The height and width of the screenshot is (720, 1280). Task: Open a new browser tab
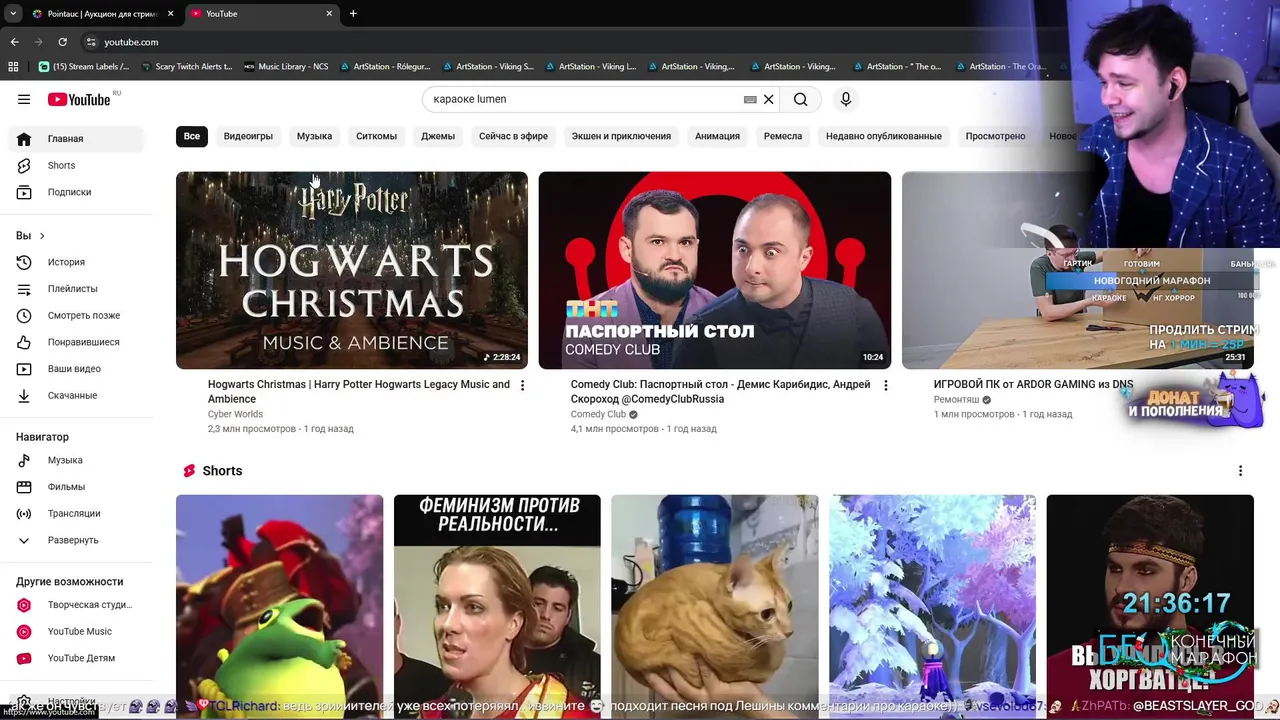point(353,14)
